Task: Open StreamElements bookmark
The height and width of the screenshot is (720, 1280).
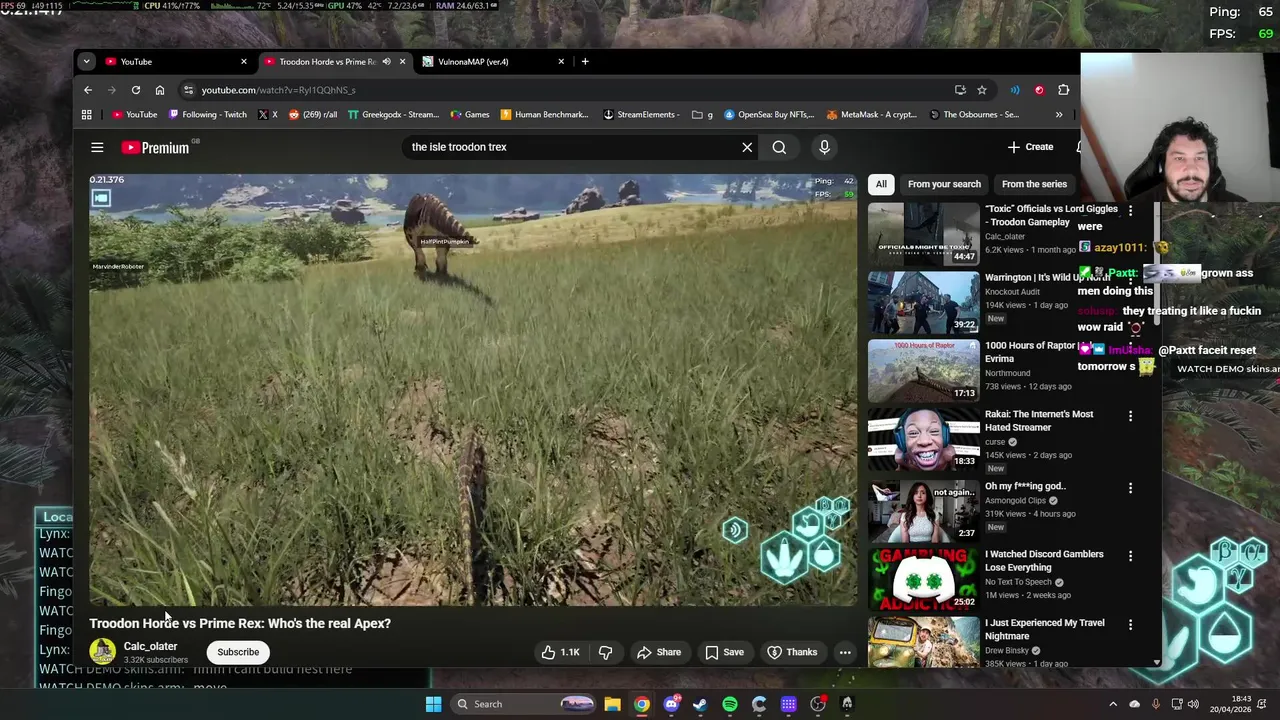Action: [x=640, y=115]
